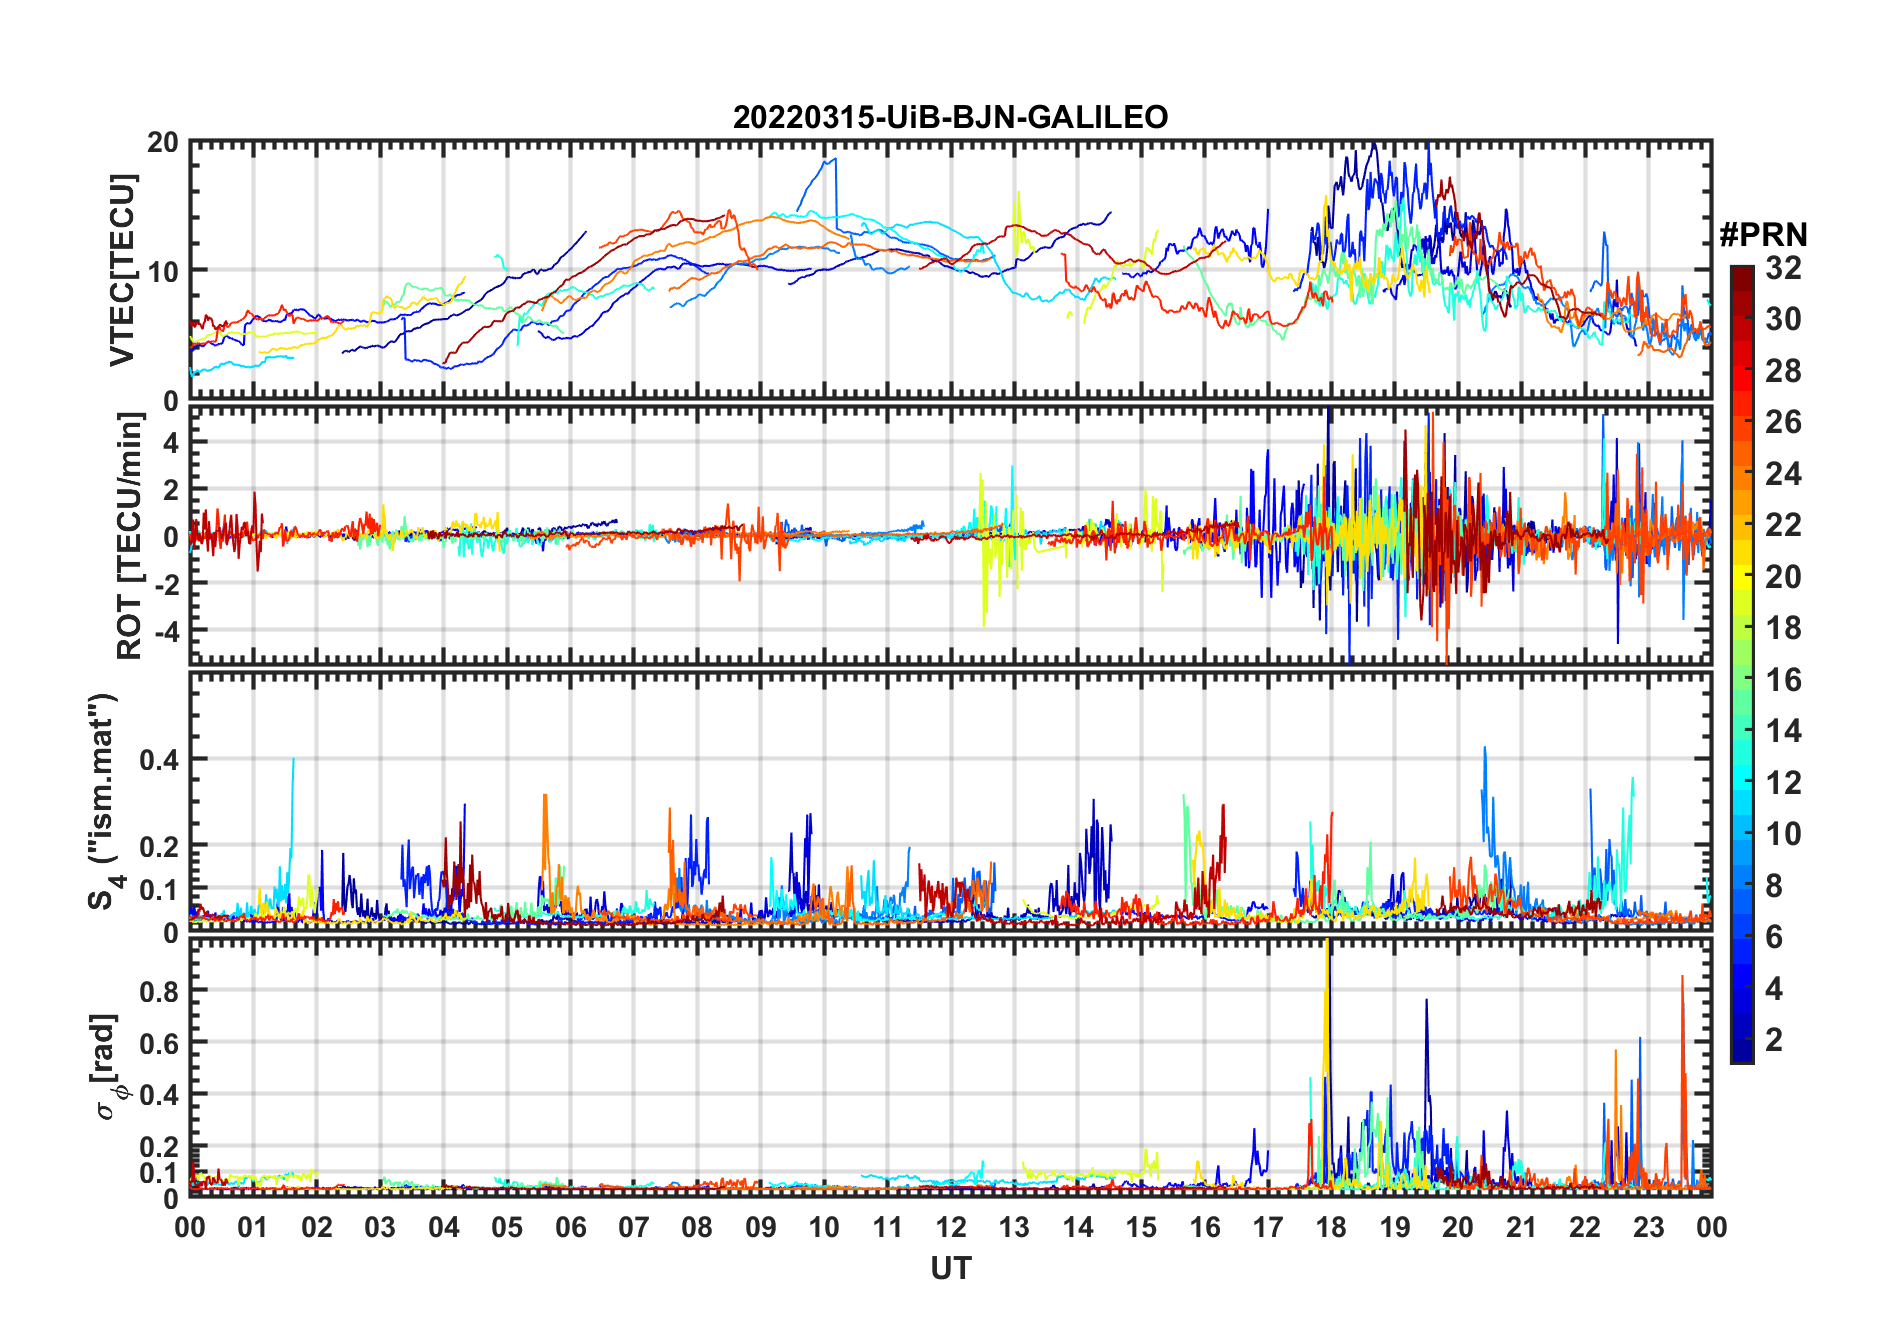Click UT axis tick label 23
1902x1330 pixels.
point(1648,1227)
